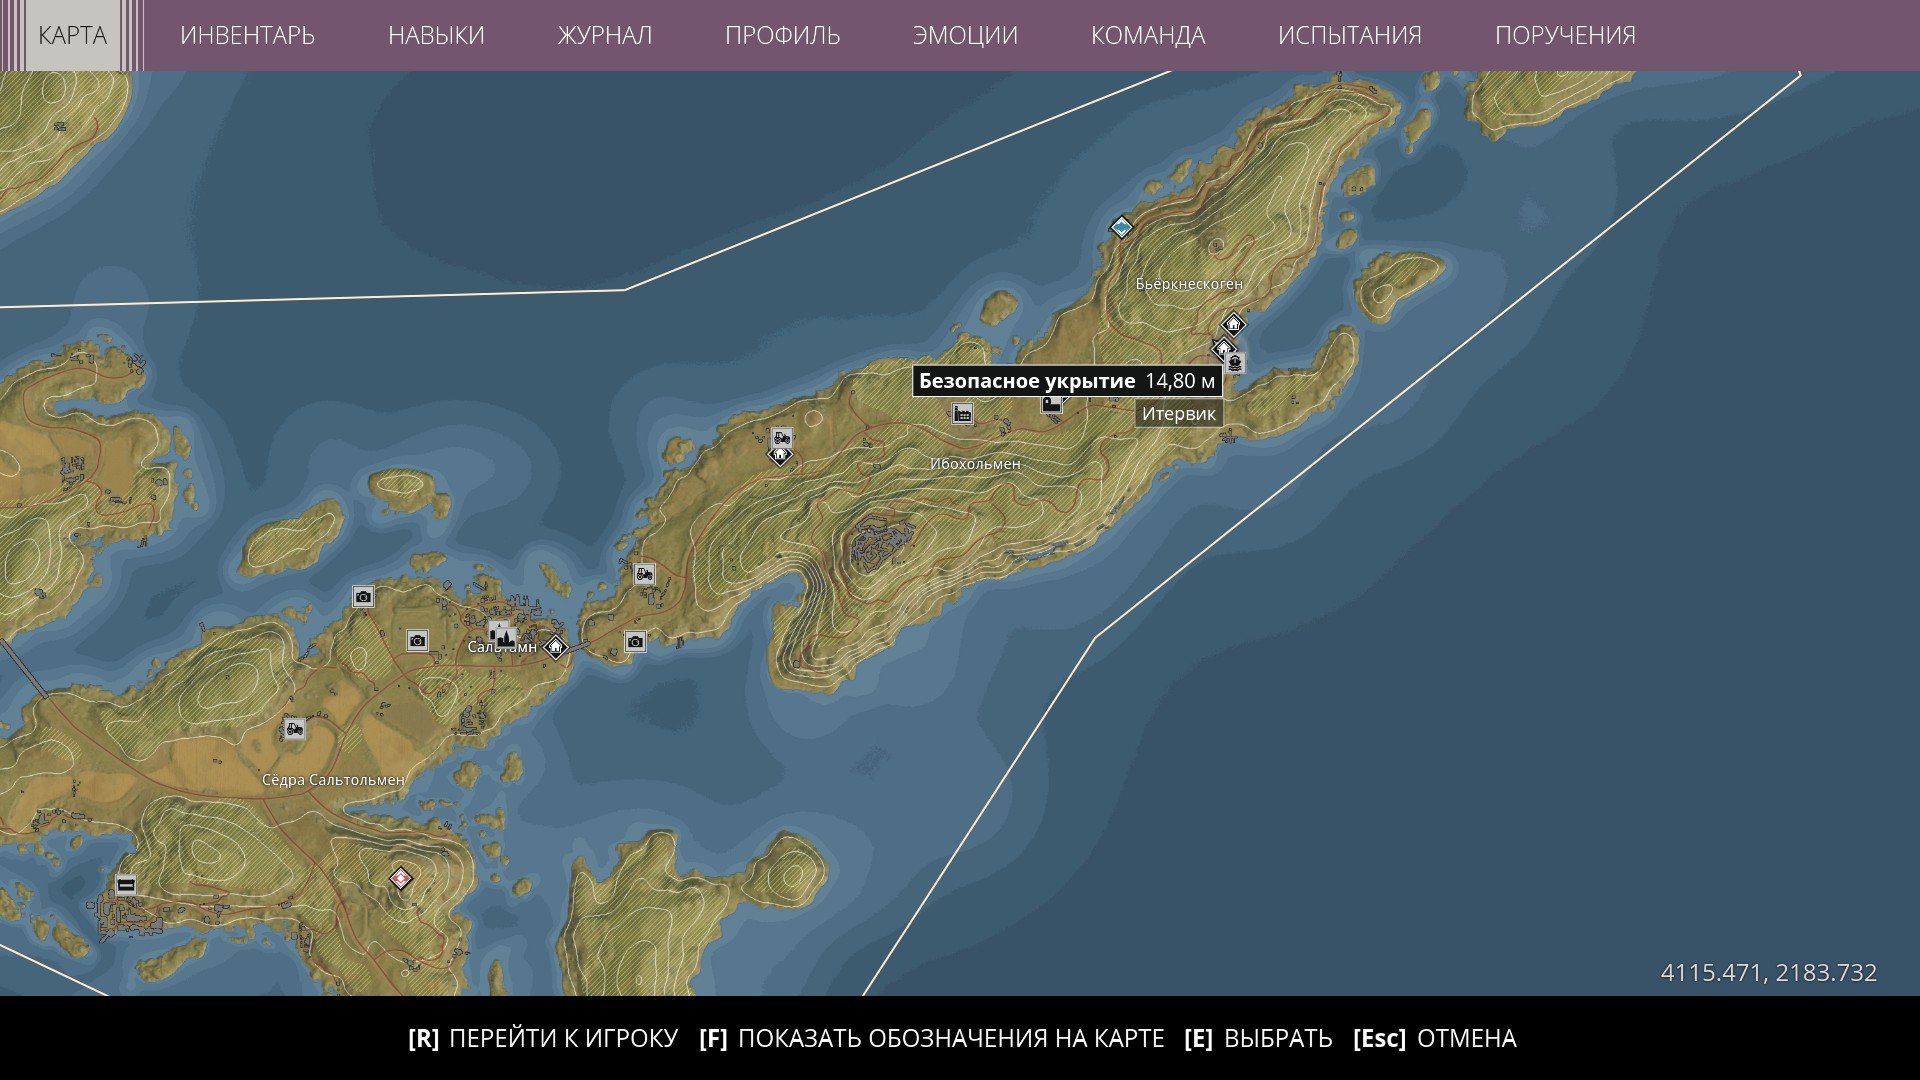
Task: Go to the ЖУРНАЛ tab
Action: coord(604,35)
